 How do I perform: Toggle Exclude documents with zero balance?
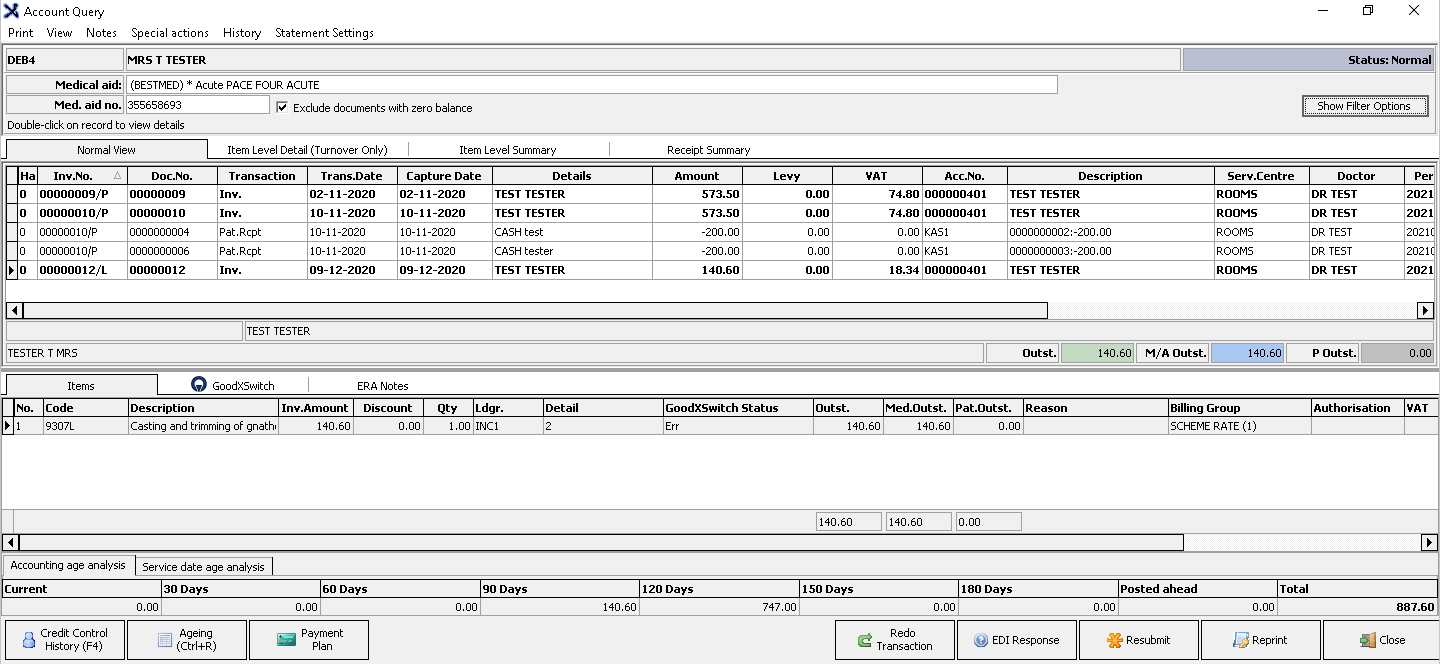point(282,107)
